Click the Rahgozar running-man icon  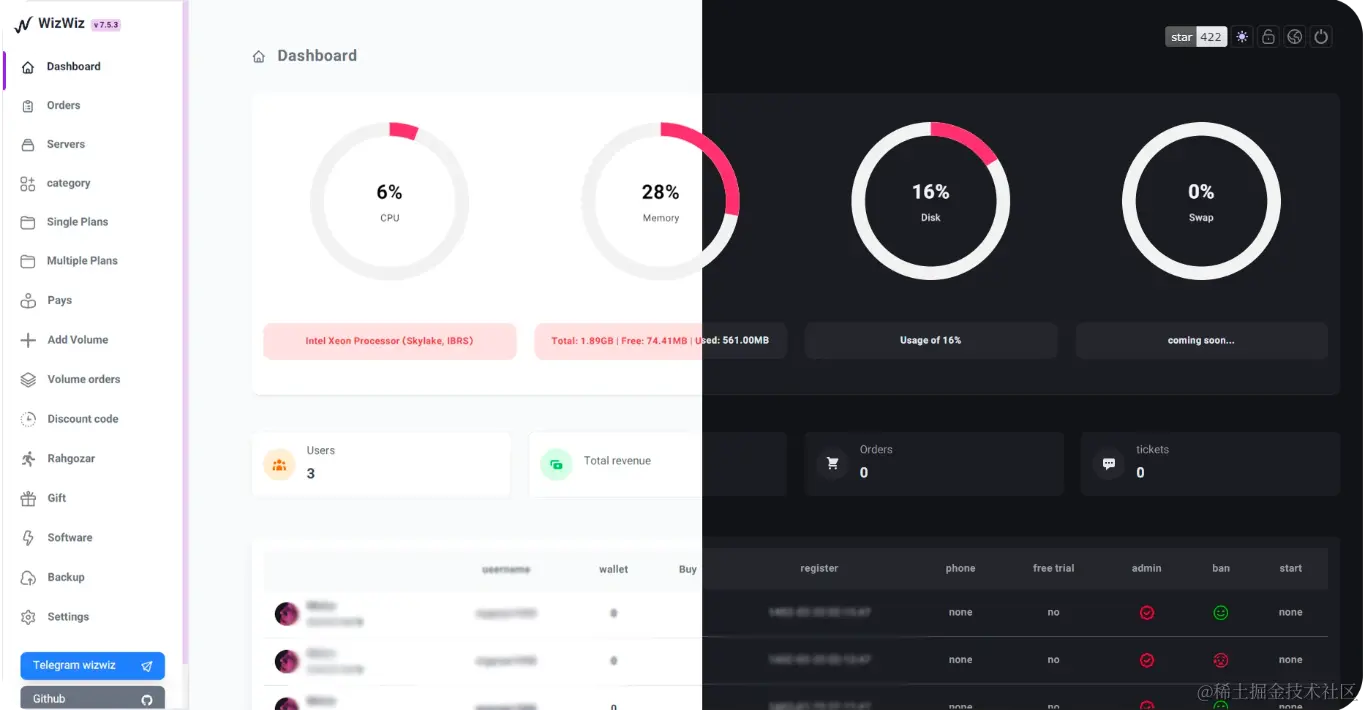[x=28, y=459]
